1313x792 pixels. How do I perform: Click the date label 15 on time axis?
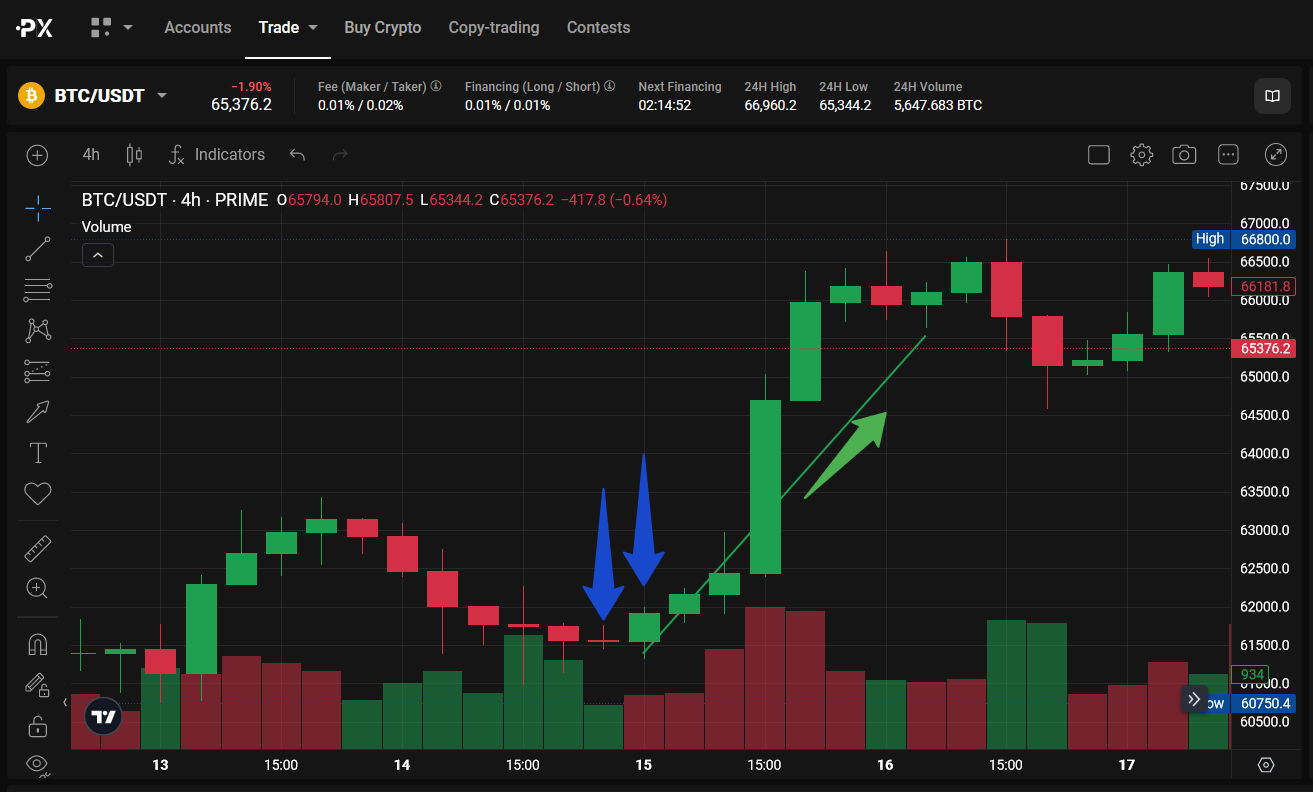pos(644,765)
